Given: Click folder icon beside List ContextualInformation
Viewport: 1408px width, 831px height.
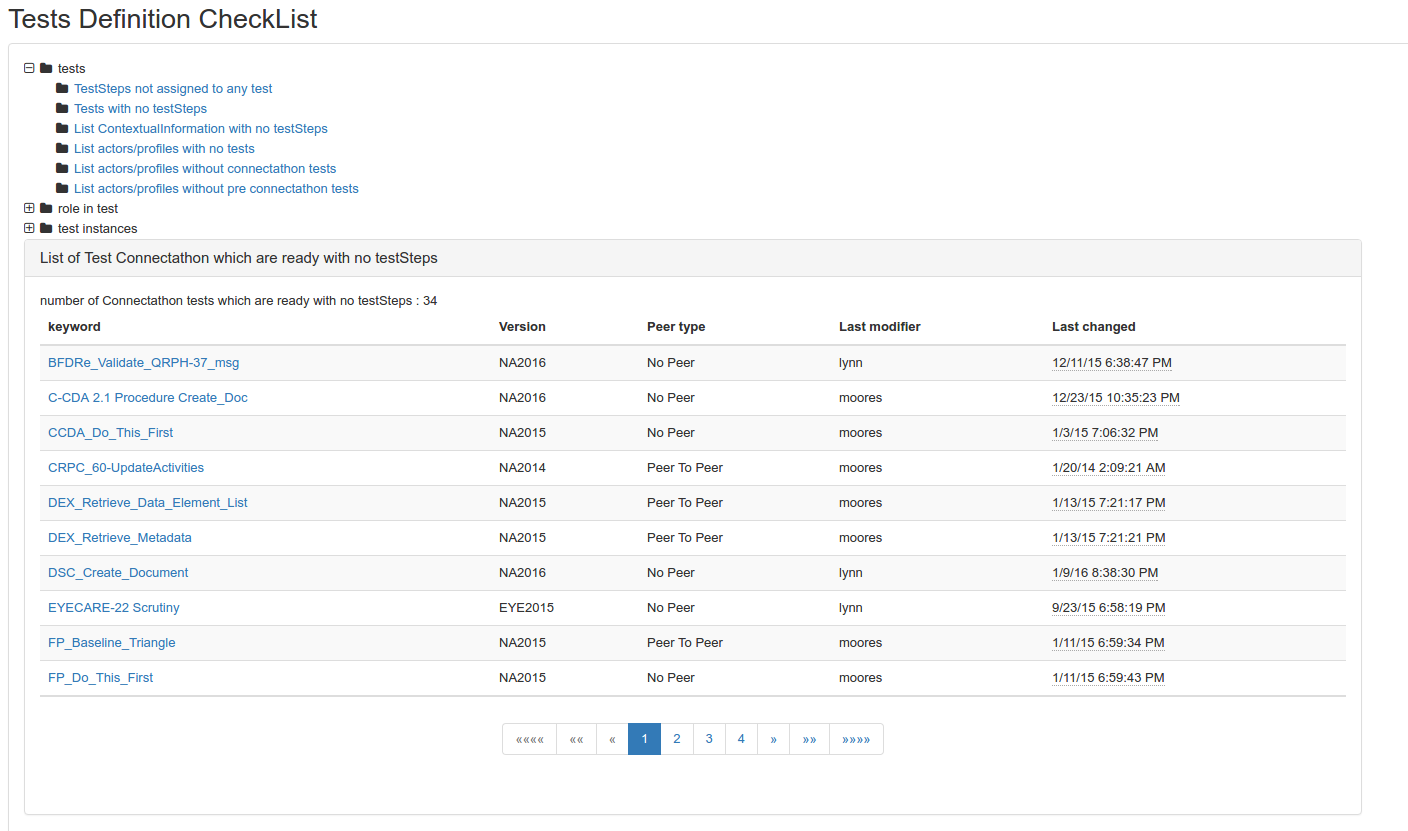Looking at the screenshot, I should (62, 129).
